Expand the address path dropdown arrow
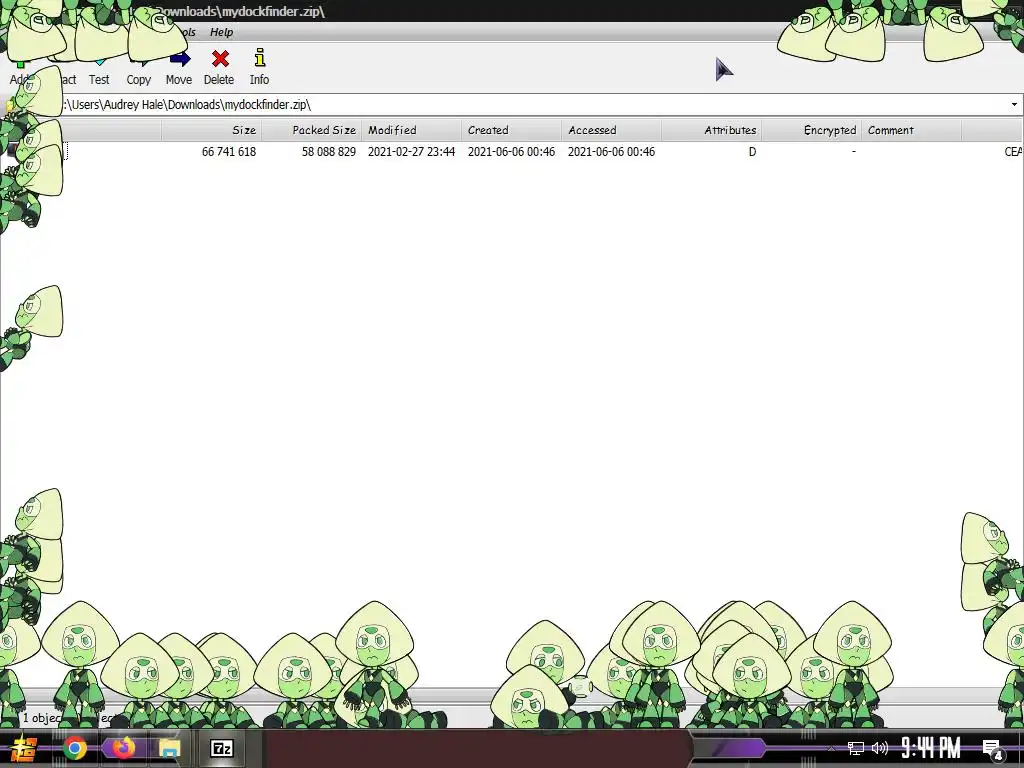 1014,104
